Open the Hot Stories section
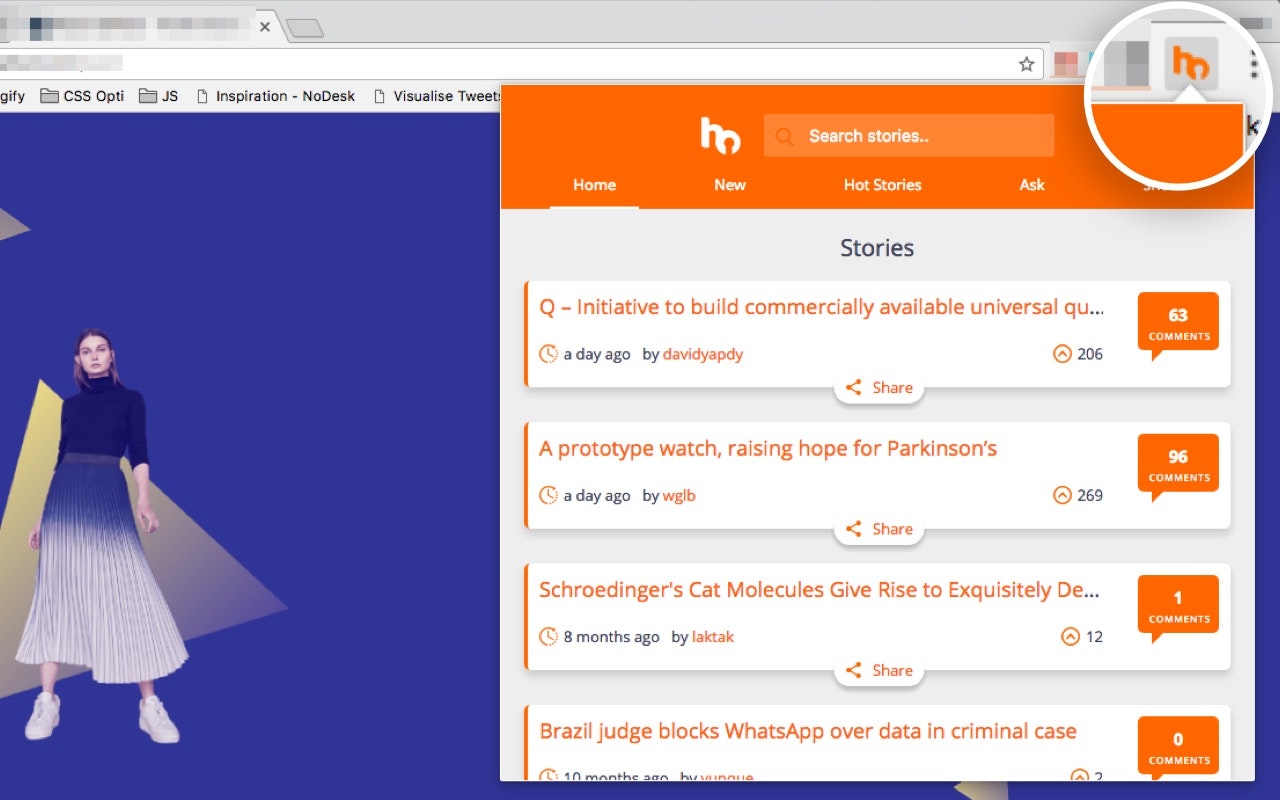This screenshot has width=1280, height=800. 882,184
